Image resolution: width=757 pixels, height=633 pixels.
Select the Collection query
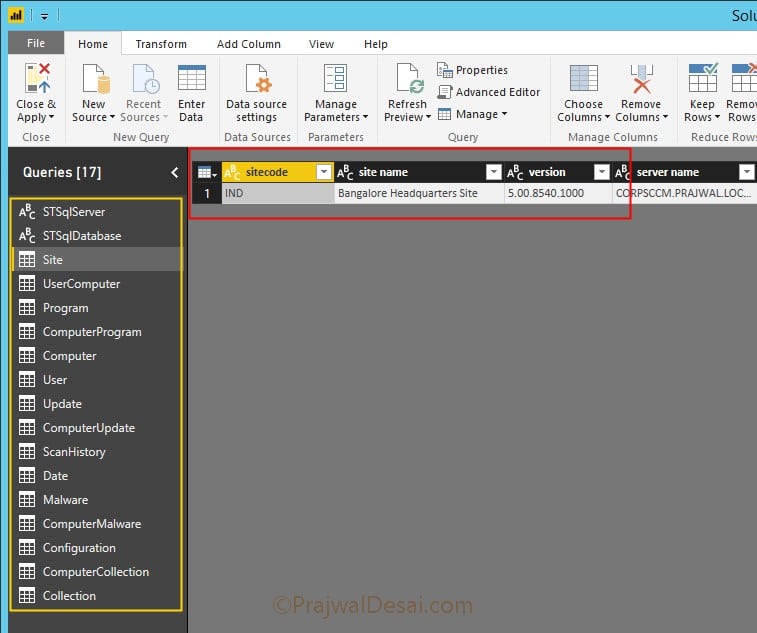point(97,595)
